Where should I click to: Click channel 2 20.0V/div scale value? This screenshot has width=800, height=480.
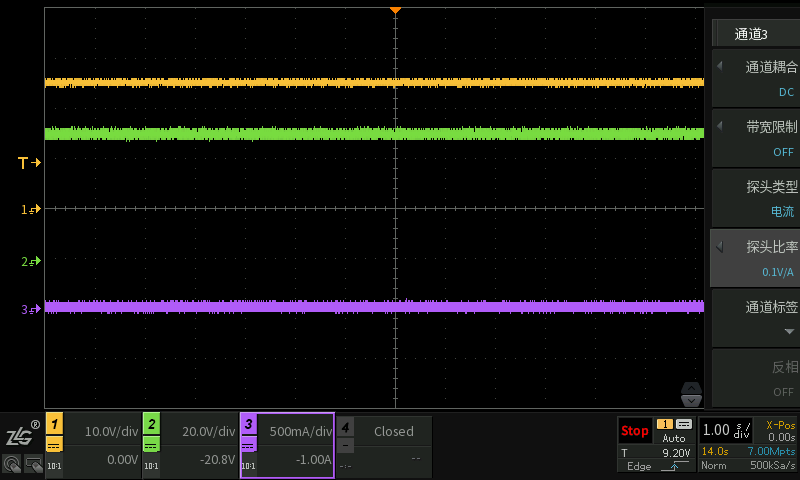click(x=209, y=432)
